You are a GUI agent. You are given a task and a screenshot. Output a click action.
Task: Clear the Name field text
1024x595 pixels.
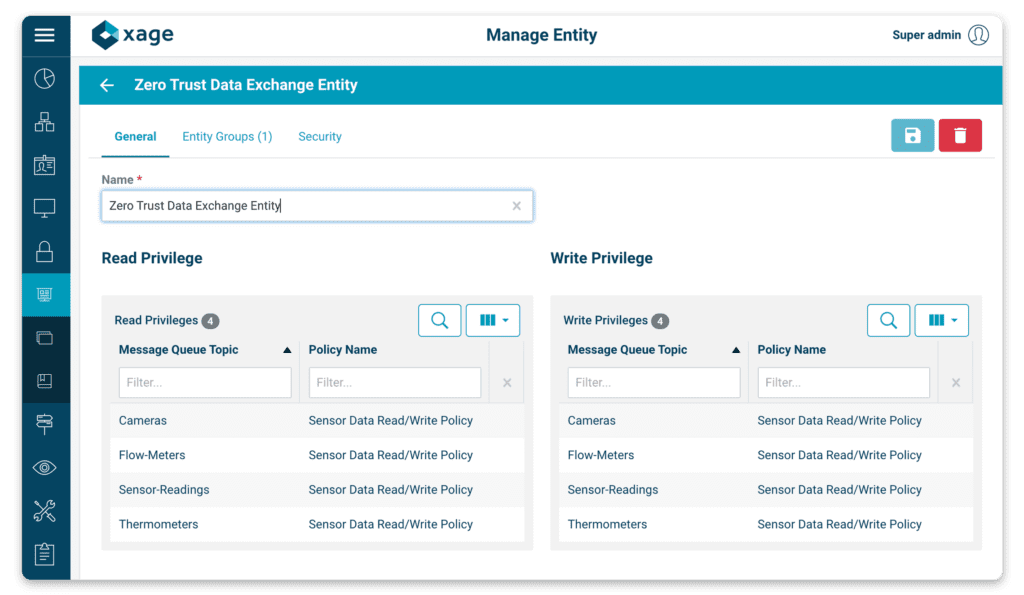point(517,206)
